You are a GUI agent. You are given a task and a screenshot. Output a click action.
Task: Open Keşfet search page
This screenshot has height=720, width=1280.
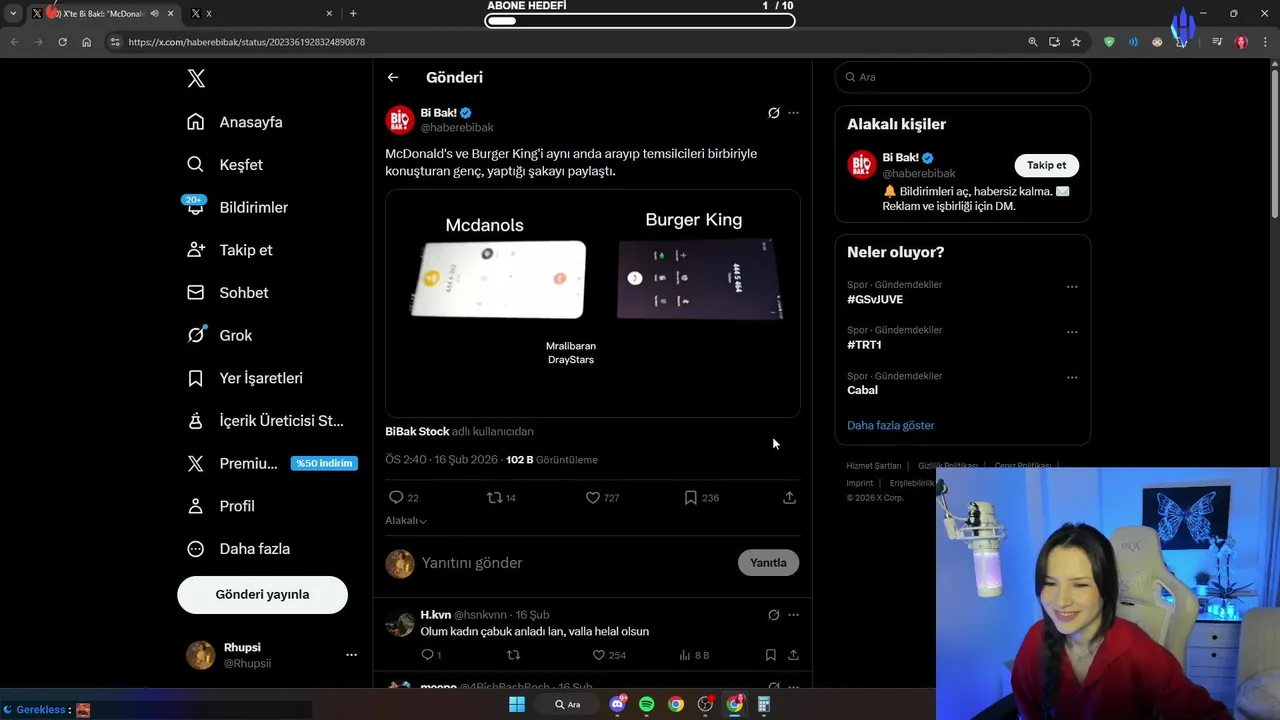225,165
